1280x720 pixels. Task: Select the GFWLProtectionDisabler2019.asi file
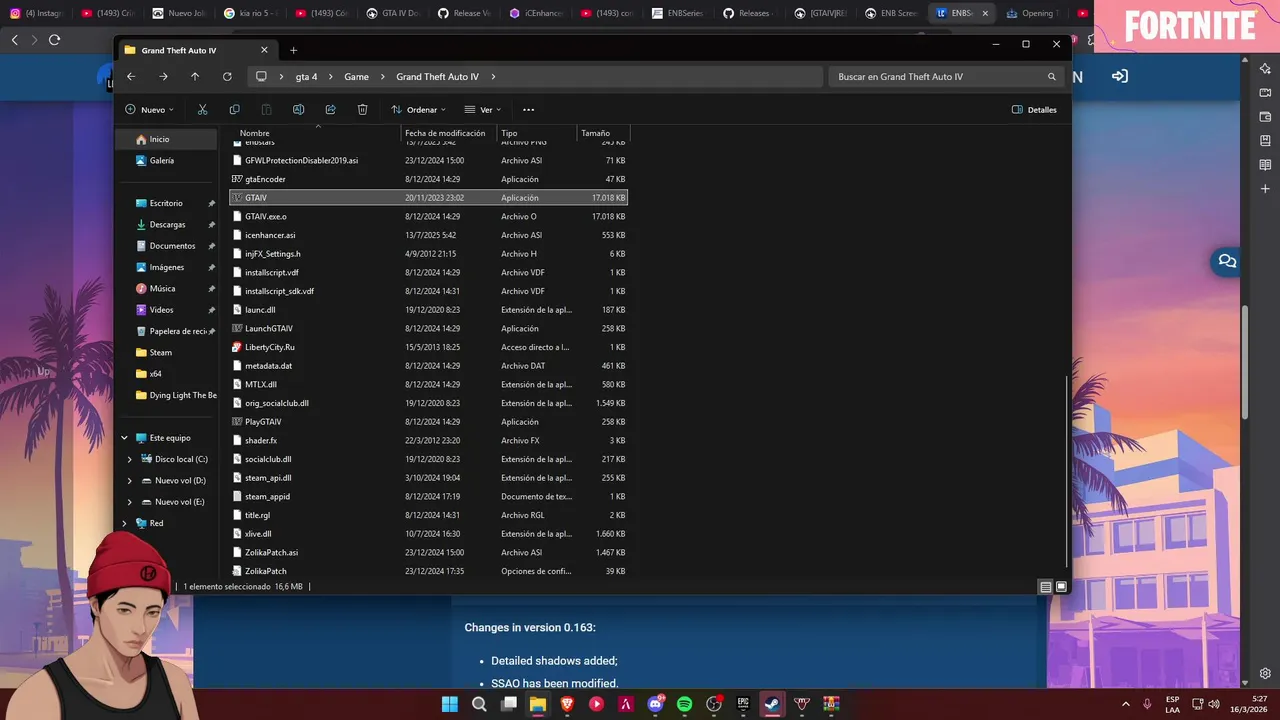pos(301,161)
